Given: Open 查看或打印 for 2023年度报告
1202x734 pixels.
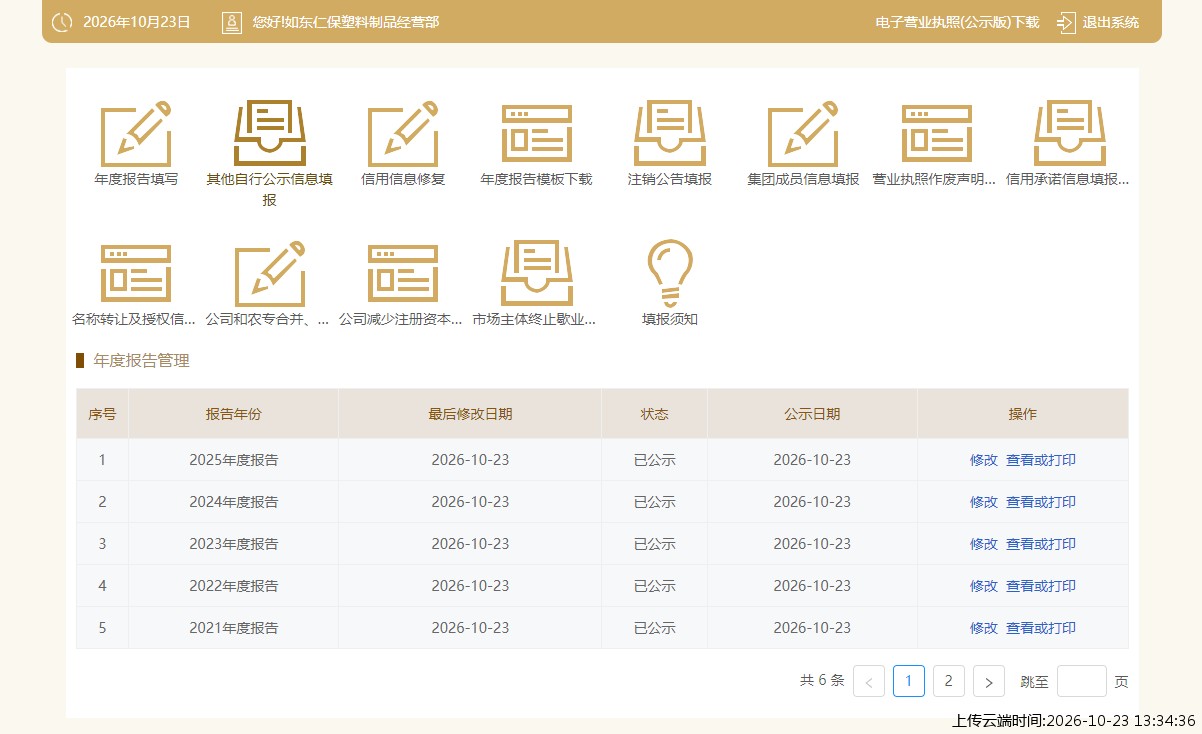Looking at the screenshot, I should [x=1041, y=544].
